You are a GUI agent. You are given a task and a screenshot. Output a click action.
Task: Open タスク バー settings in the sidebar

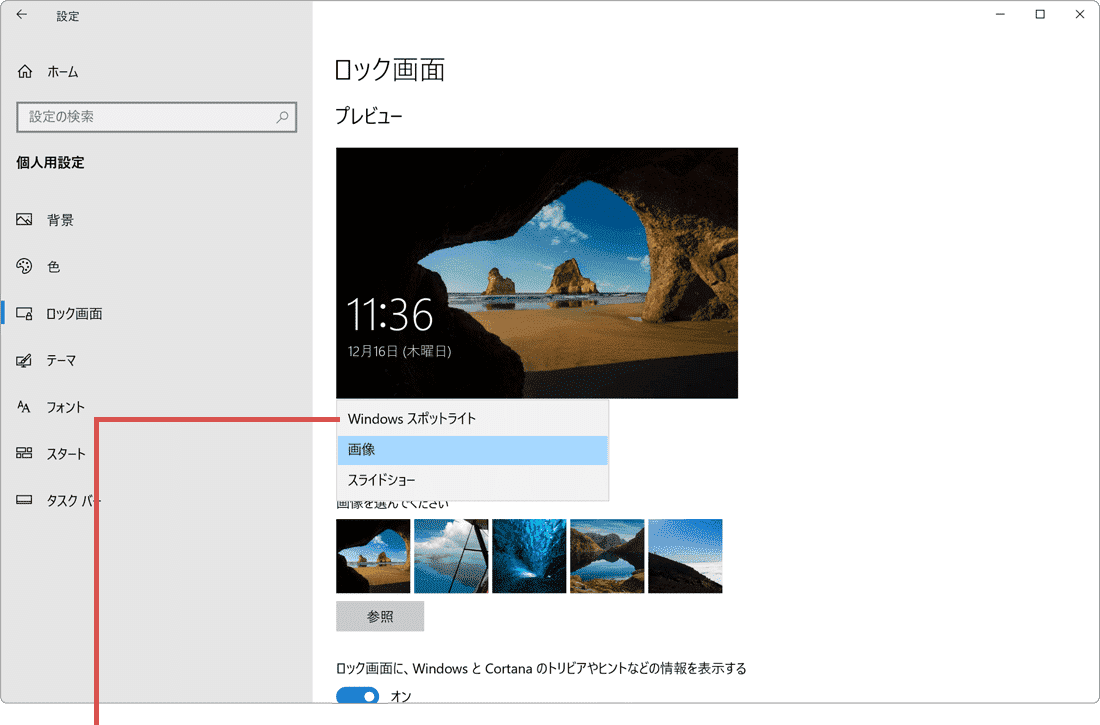coord(70,501)
